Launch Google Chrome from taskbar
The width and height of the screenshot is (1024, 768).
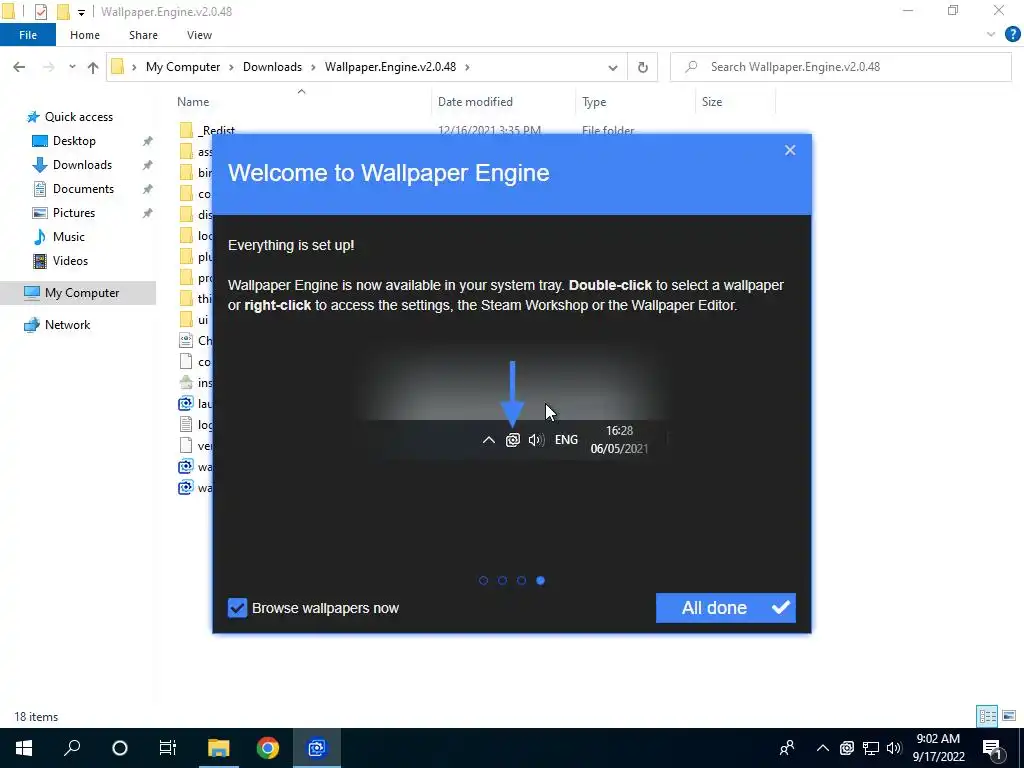(x=268, y=748)
